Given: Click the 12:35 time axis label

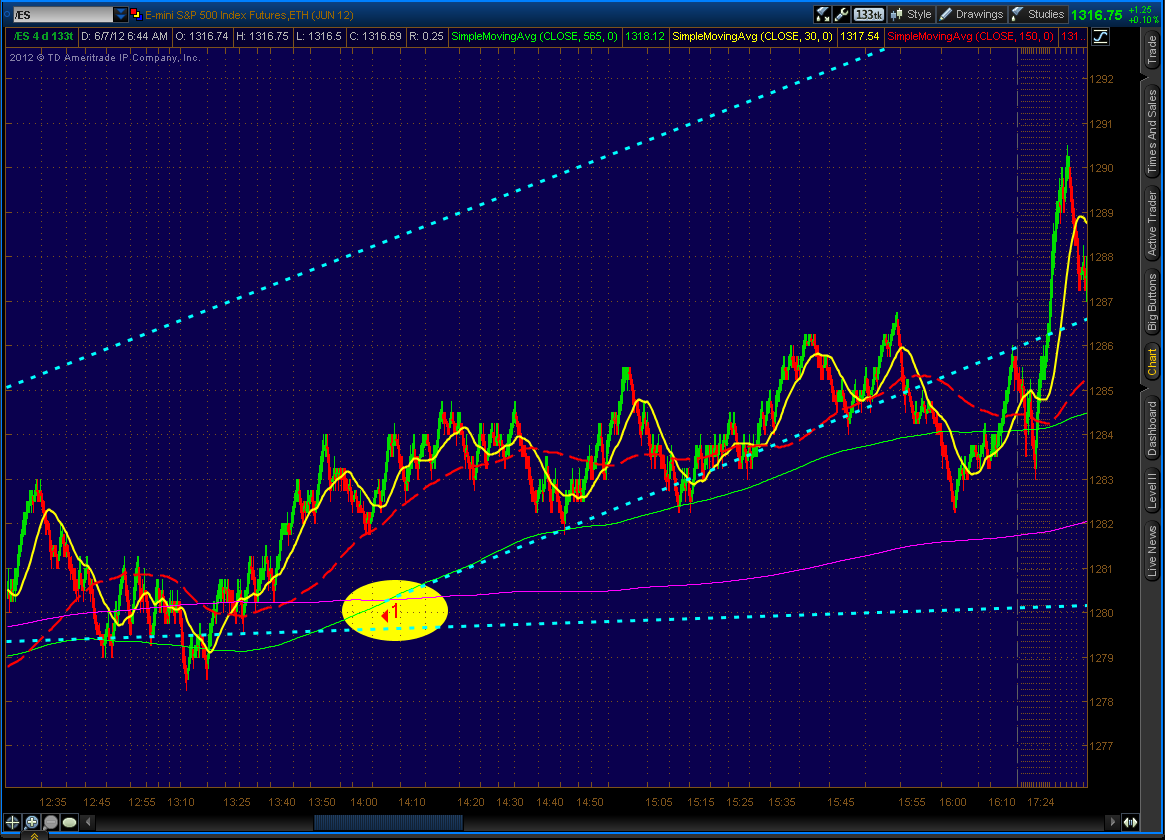Looking at the screenshot, I should (x=53, y=802).
